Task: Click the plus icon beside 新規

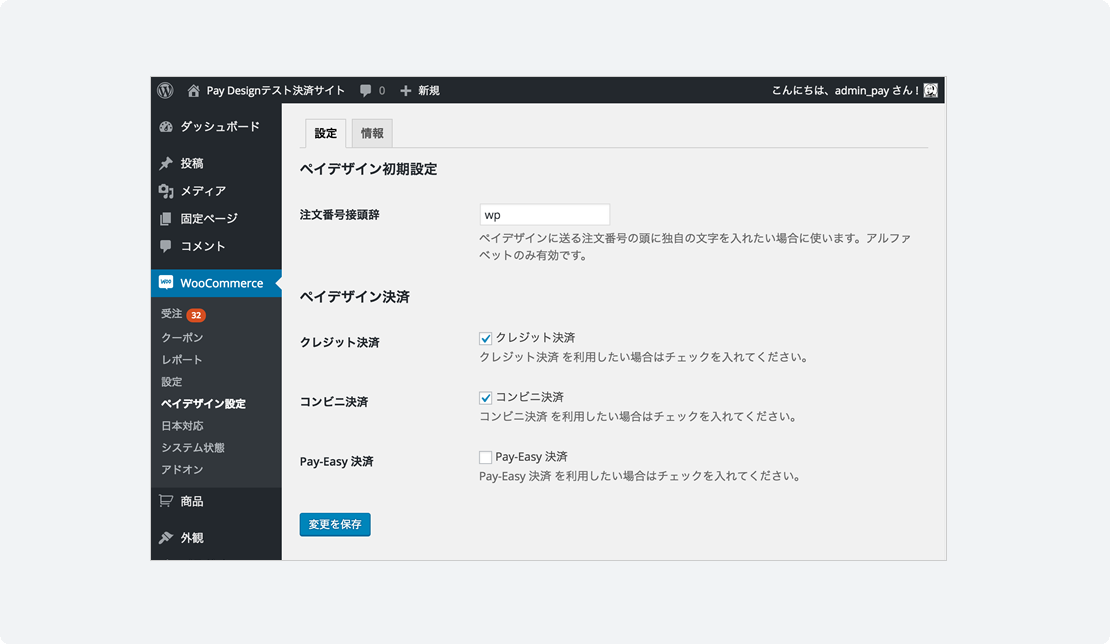Action: 406,91
